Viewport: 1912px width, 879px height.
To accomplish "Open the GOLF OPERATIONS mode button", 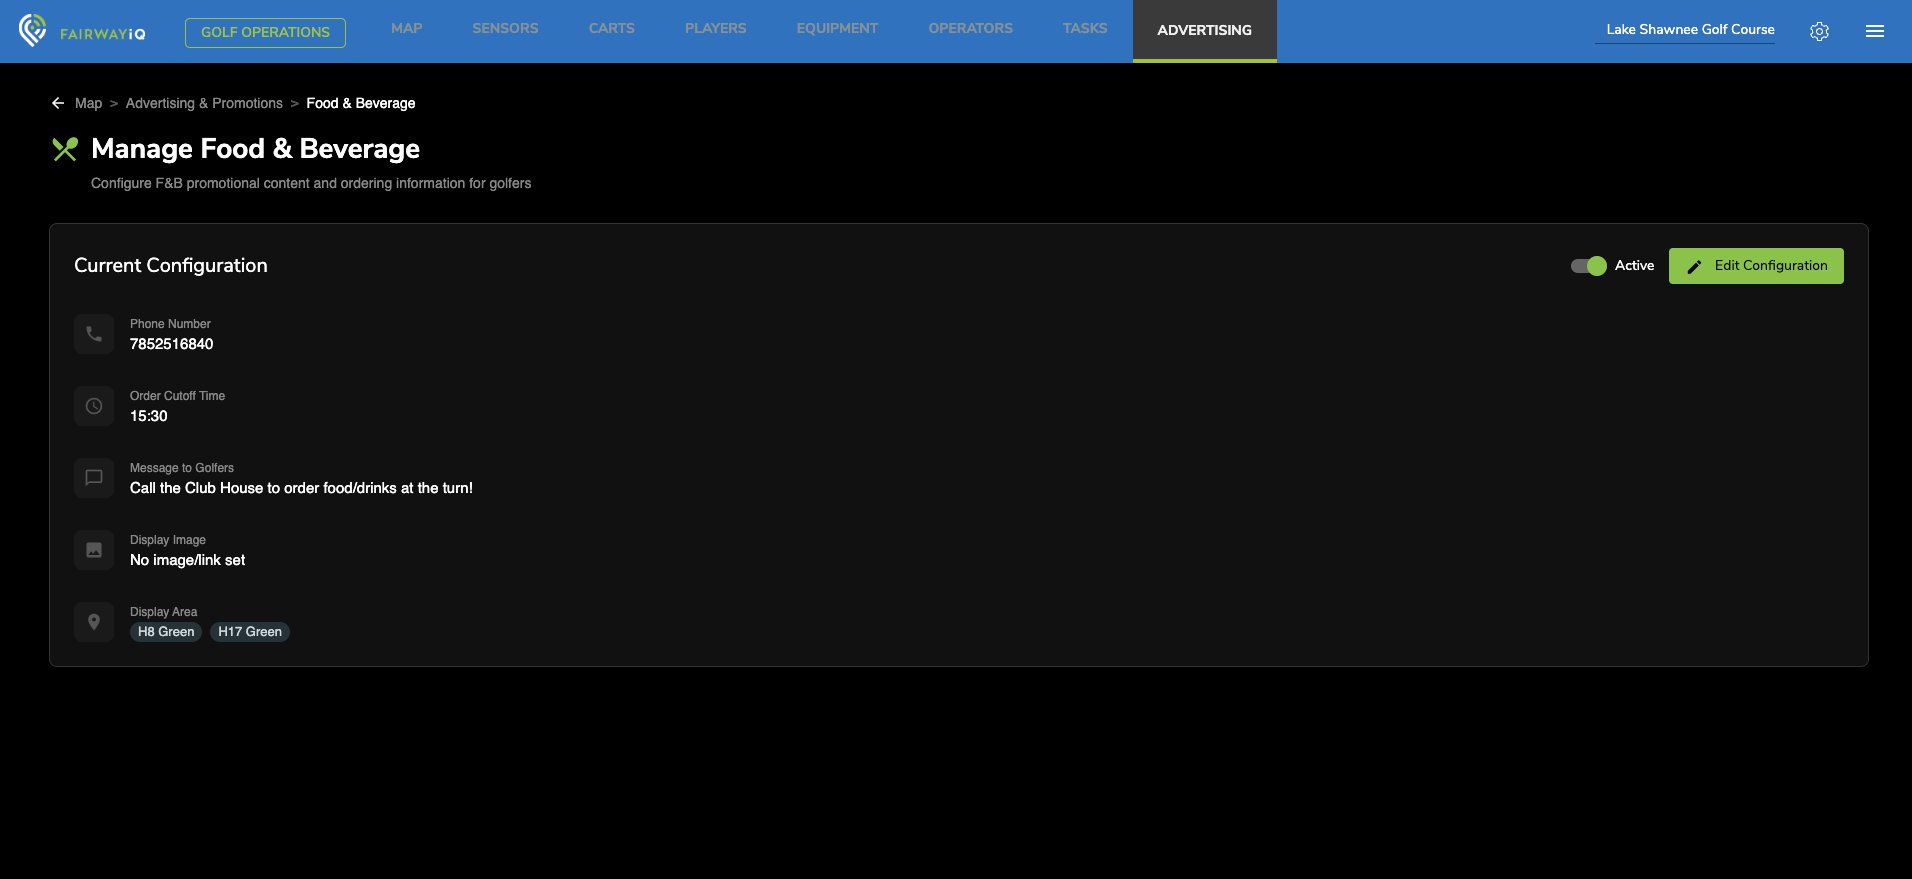I will pos(265,32).
